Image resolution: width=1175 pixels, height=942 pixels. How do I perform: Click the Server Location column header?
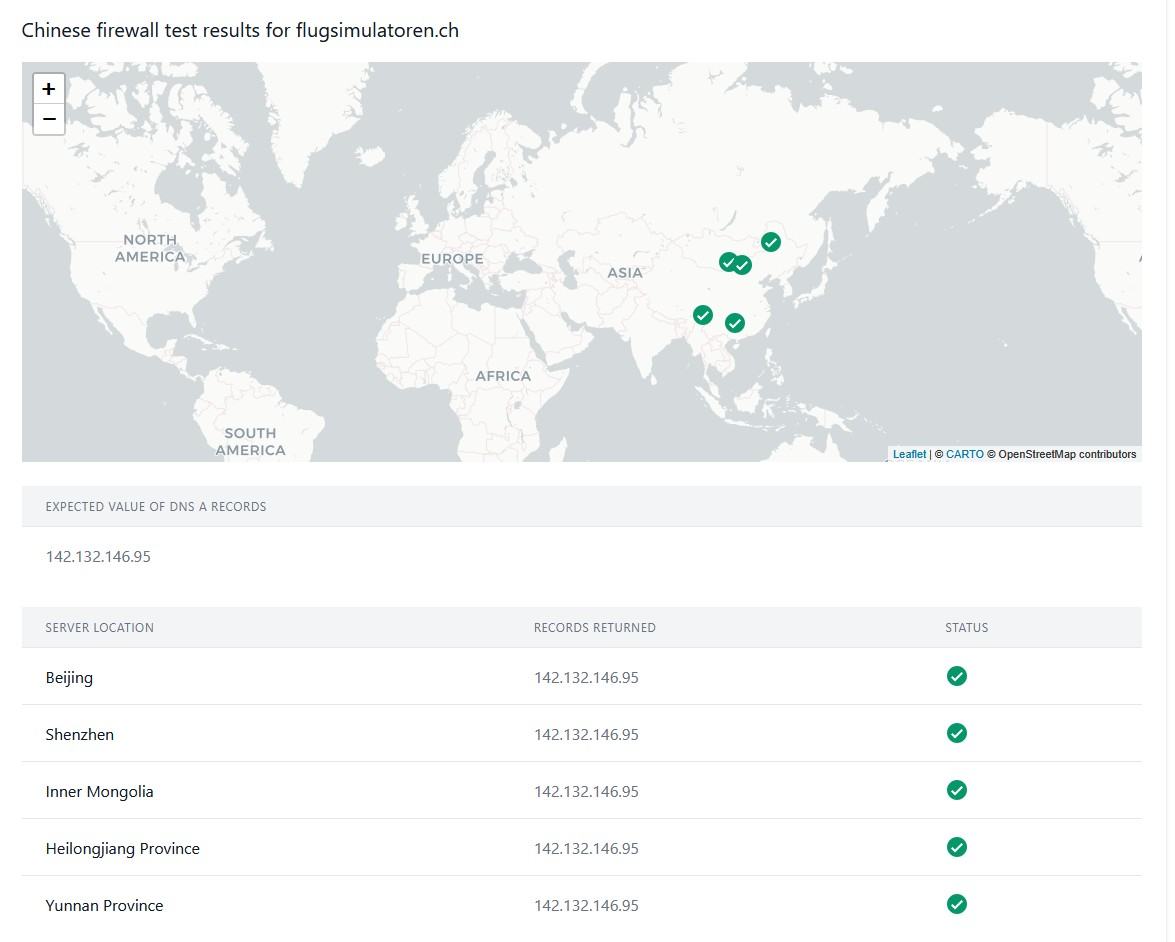(x=99, y=628)
